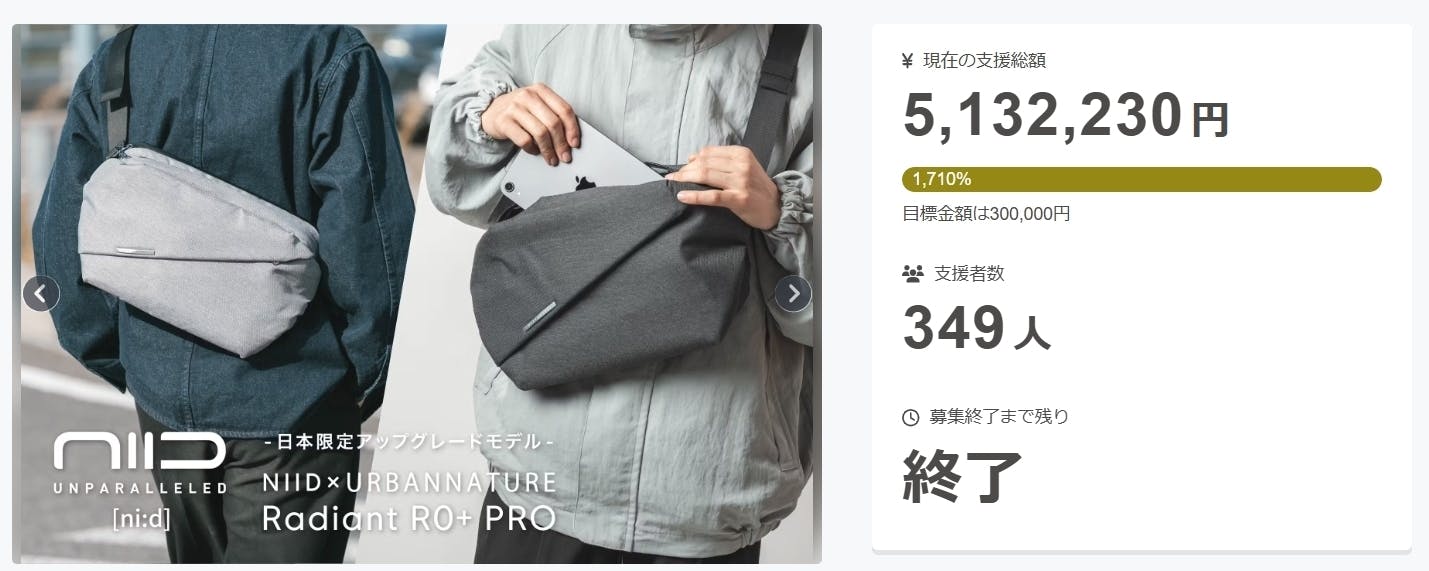The image size is (1429, 571).
Task: Click the supporters people icon
Action: click(911, 273)
